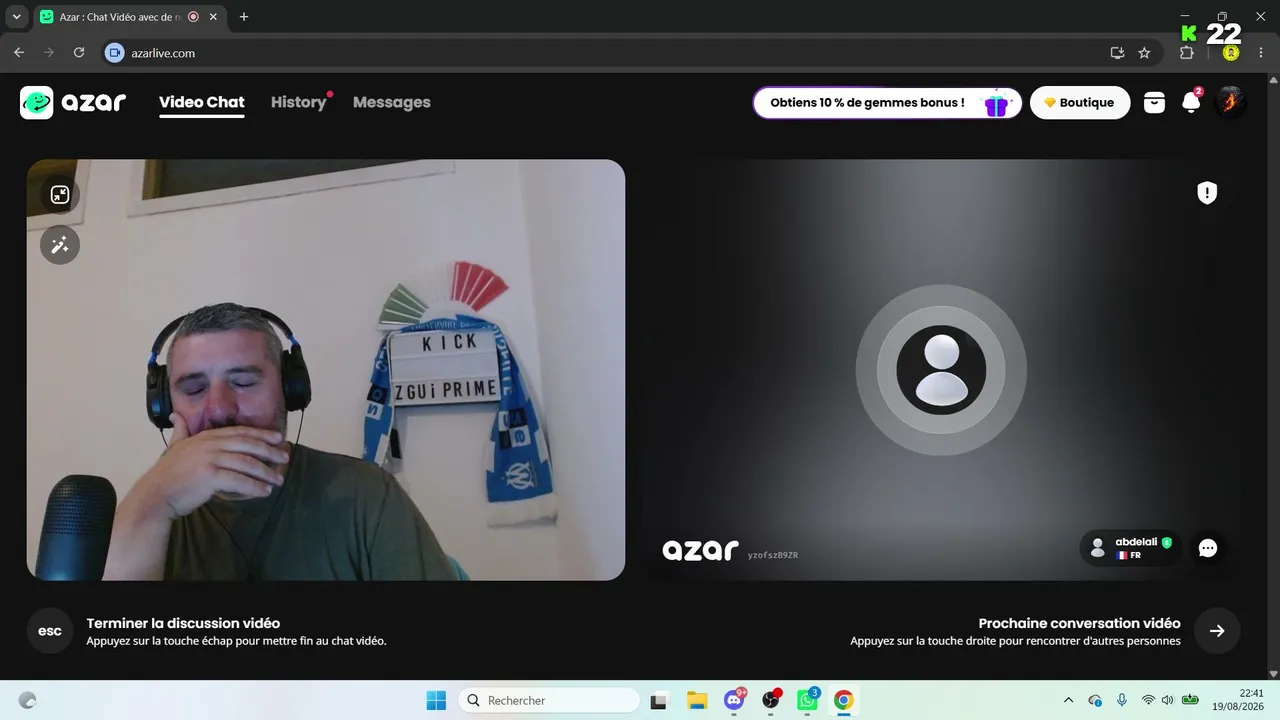The image size is (1280, 720).
Task: Reload the azarlive.com page
Action: [x=79, y=53]
